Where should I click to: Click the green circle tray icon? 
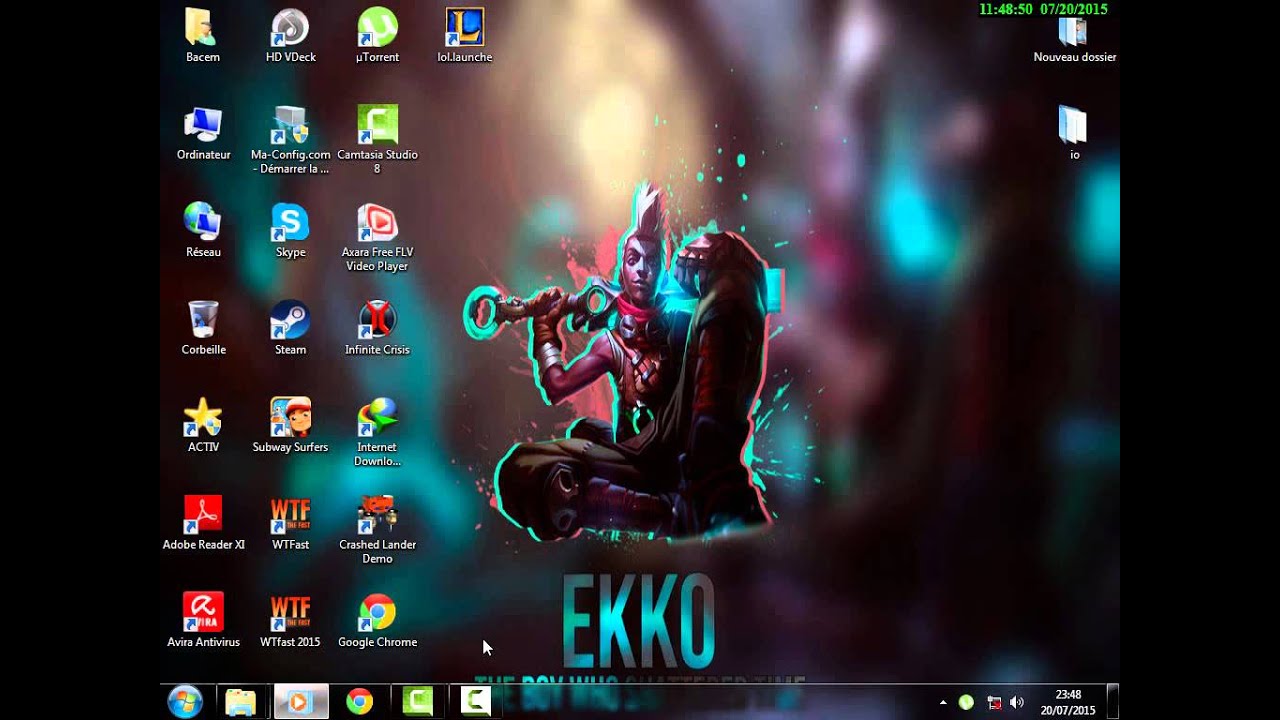966,703
